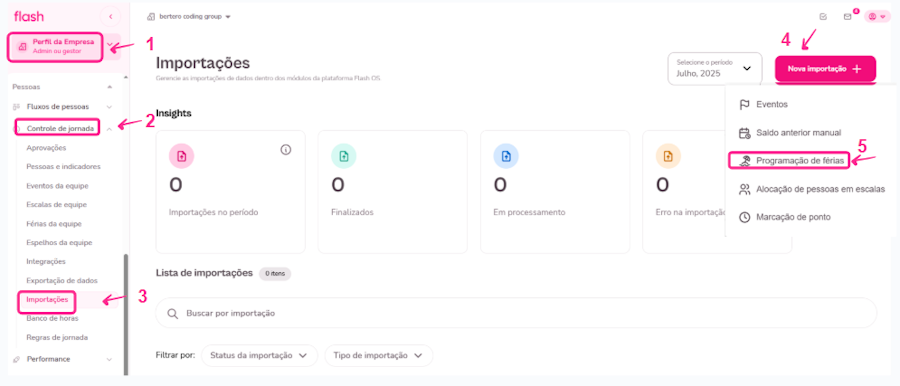This screenshot has width=900, height=386.
Task: Open Integrações in sidebar
Action: tap(46, 262)
